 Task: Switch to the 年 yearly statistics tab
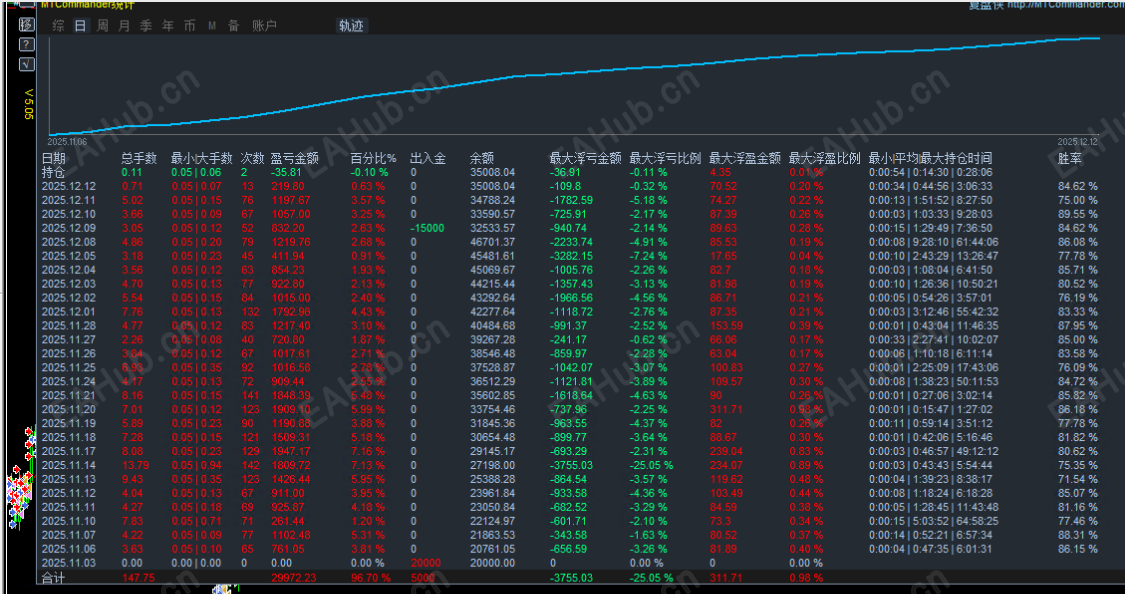coord(166,25)
